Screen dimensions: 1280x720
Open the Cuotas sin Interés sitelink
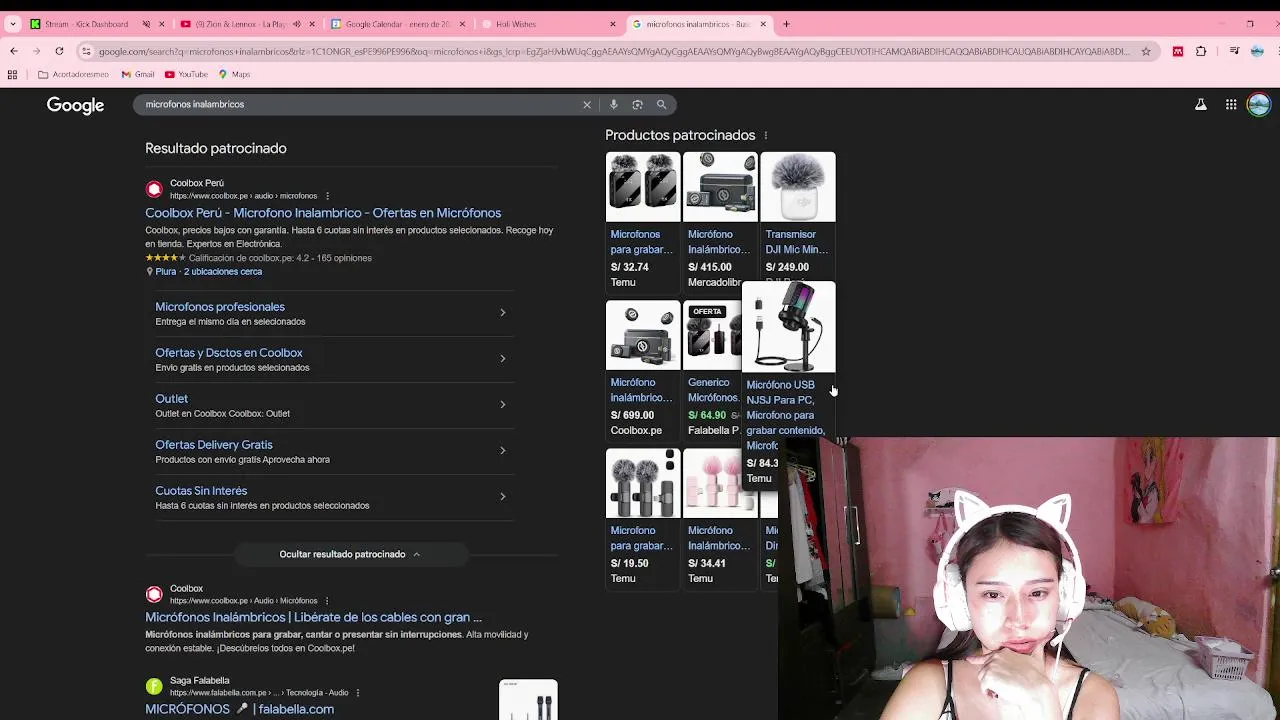pos(201,491)
